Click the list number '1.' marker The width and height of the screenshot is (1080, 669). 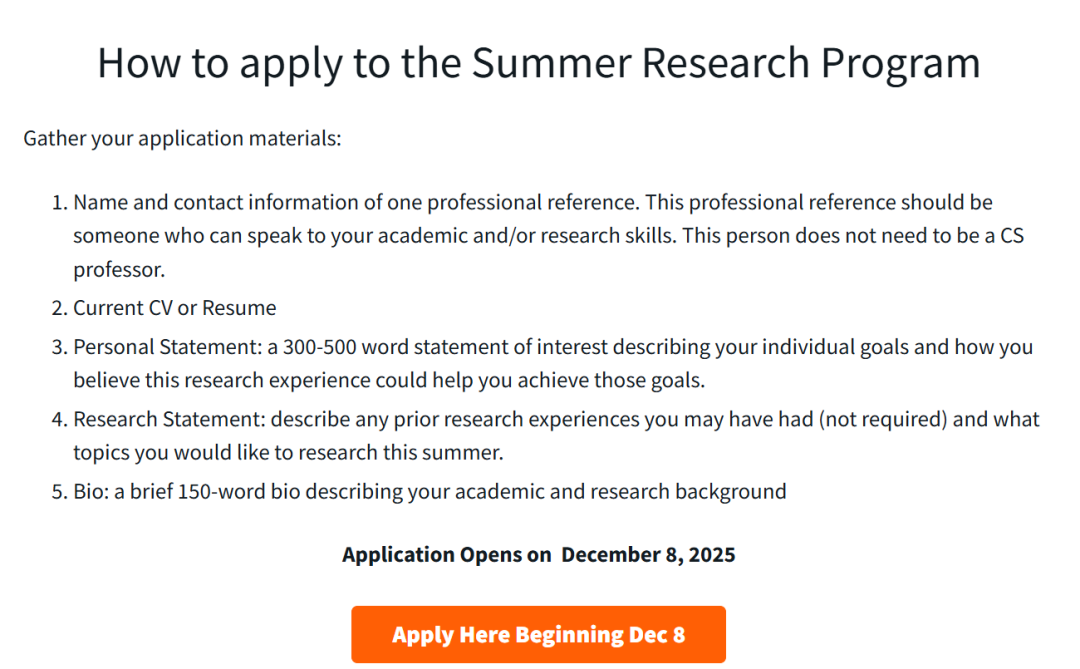click(58, 203)
